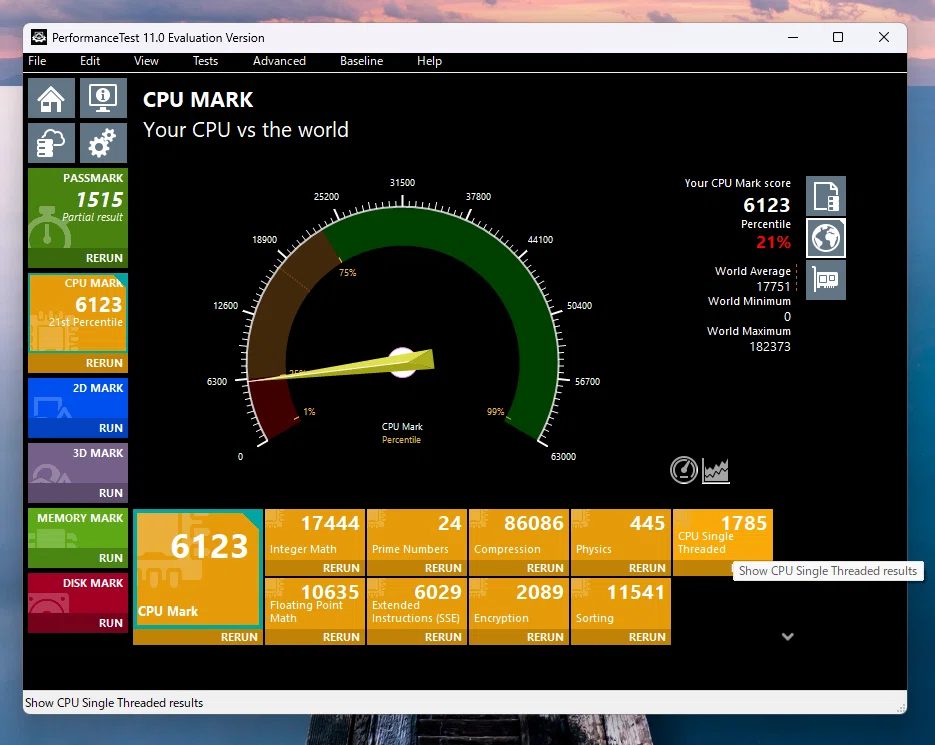This screenshot has width=935, height=745.
Task: Select the CPU Mark 6123 sidebar tile
Action: tap(78, 313)
